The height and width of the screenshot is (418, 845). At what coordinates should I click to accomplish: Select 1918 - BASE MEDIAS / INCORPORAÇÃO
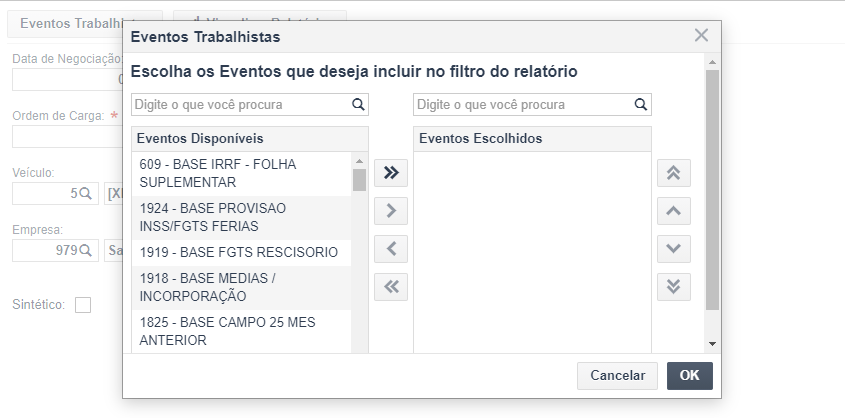click(241, 288)
